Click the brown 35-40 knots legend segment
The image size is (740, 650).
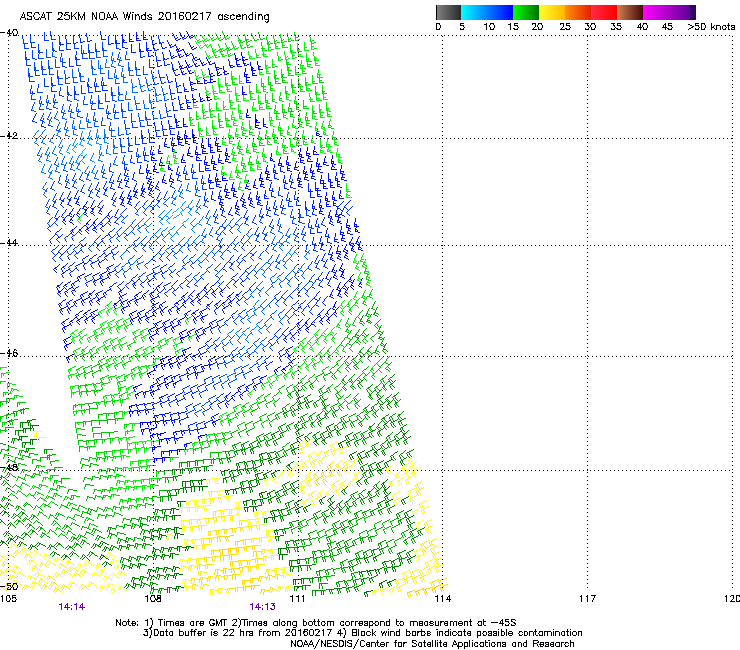click(630, 12)
